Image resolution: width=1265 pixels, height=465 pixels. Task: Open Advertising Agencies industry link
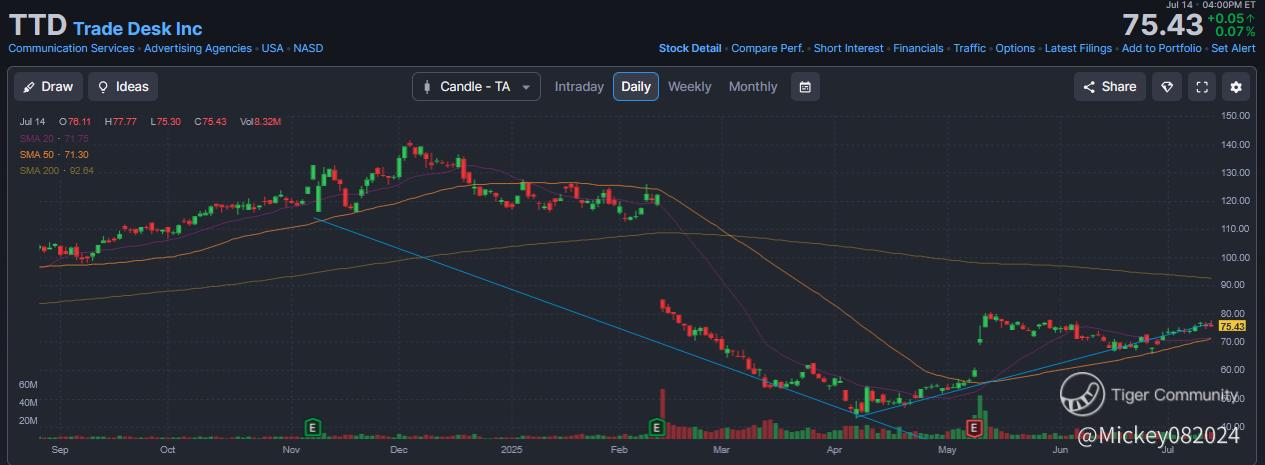pos(199,48)
